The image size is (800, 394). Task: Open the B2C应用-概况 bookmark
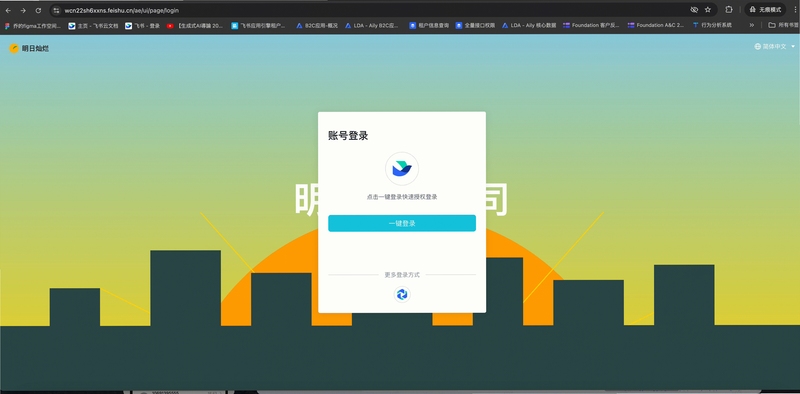(x=317, y=25)
